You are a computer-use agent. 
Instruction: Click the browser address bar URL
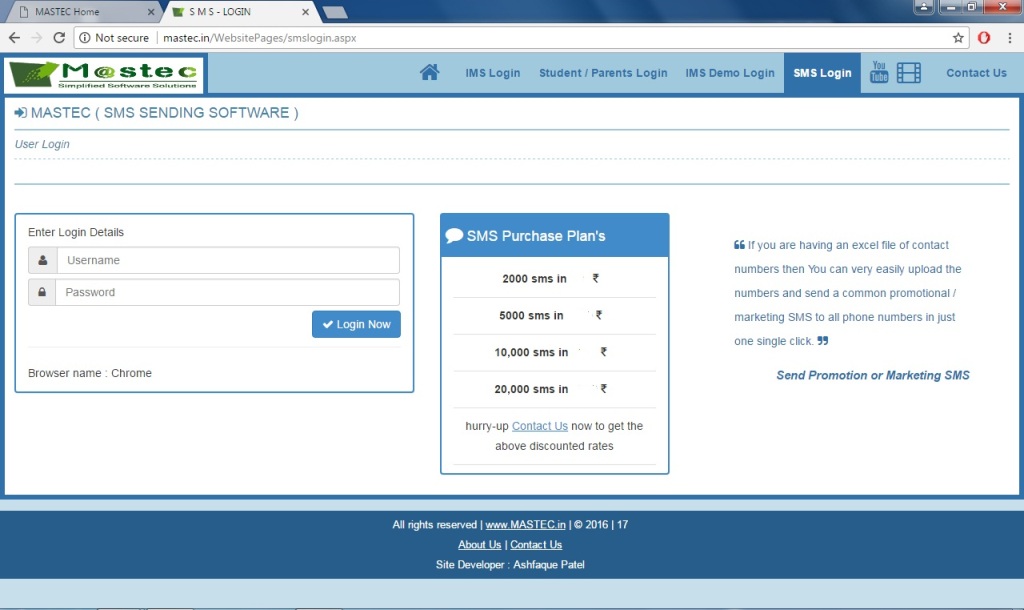[x=260, y=38]
